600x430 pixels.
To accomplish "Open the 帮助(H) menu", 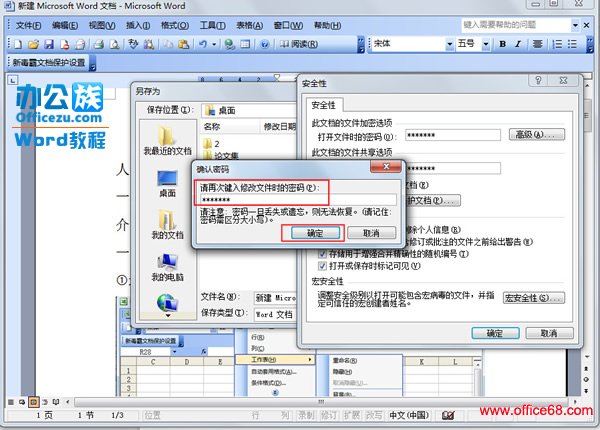I will point(328,26).
